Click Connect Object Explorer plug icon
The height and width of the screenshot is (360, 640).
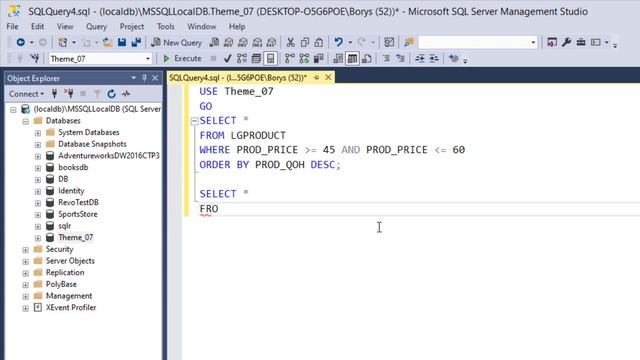(x=54, y=94)
